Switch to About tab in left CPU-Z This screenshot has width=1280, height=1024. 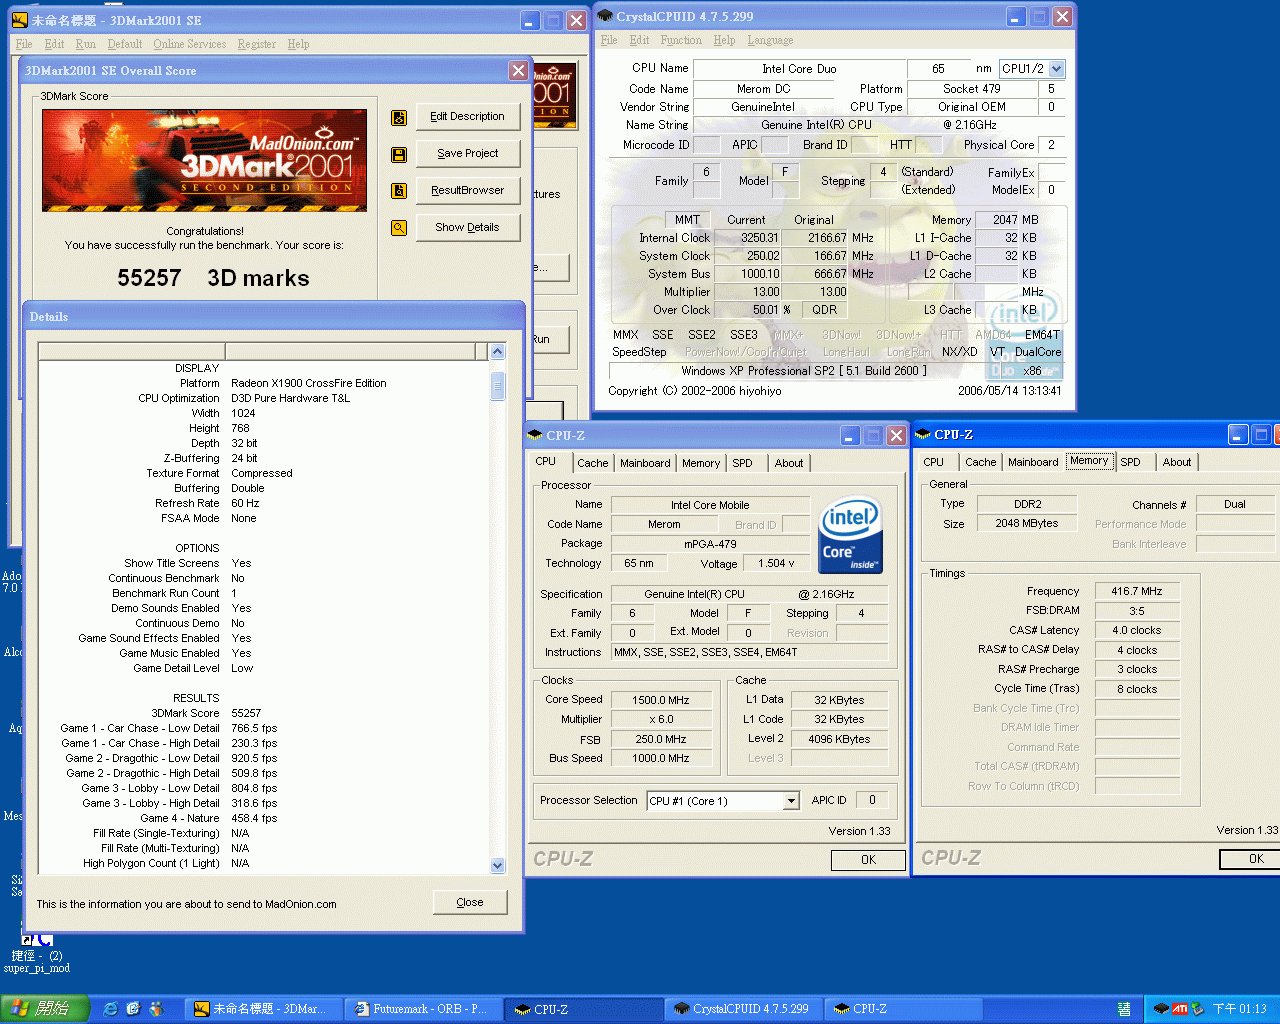(x=789, y=463)
